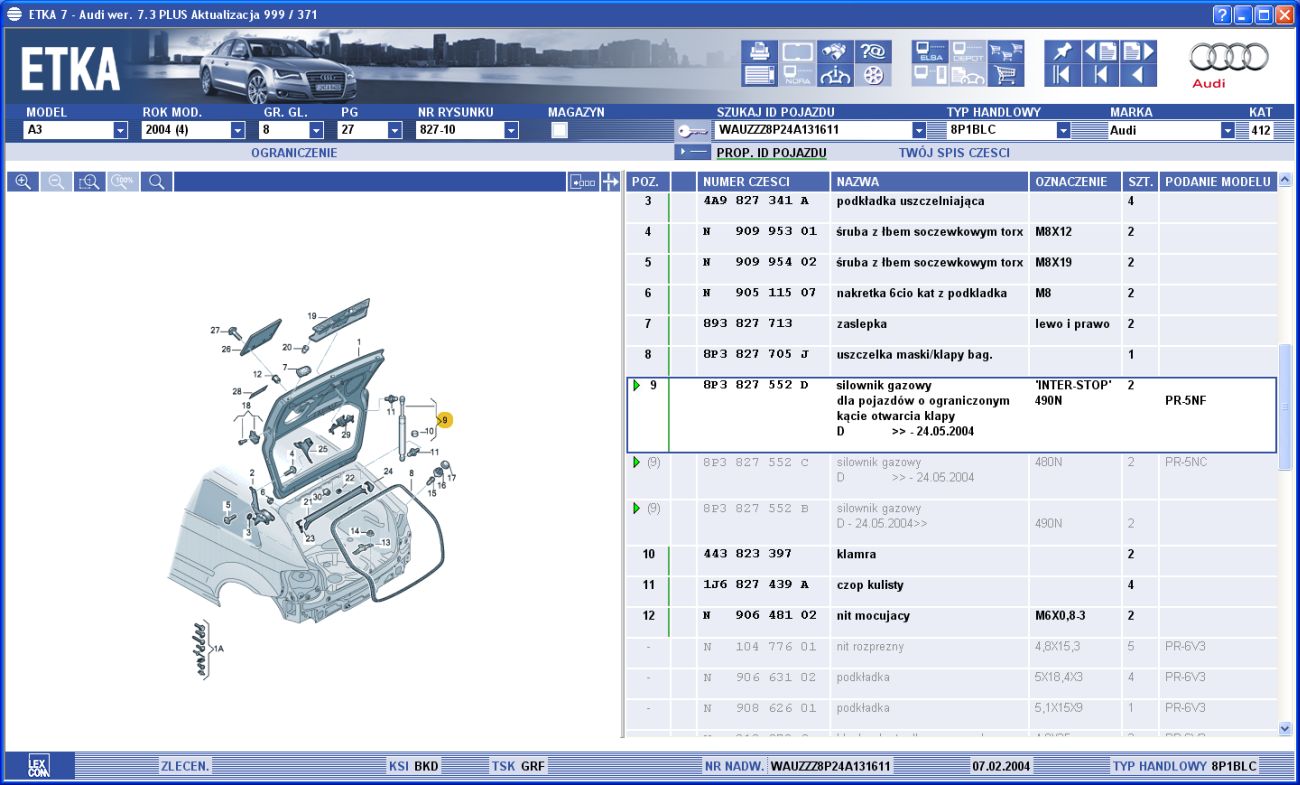Click the highlighted callout 9 in the drawing
Image resolution: width=1300 pixels, height=785 pixels.
[445, 420]
